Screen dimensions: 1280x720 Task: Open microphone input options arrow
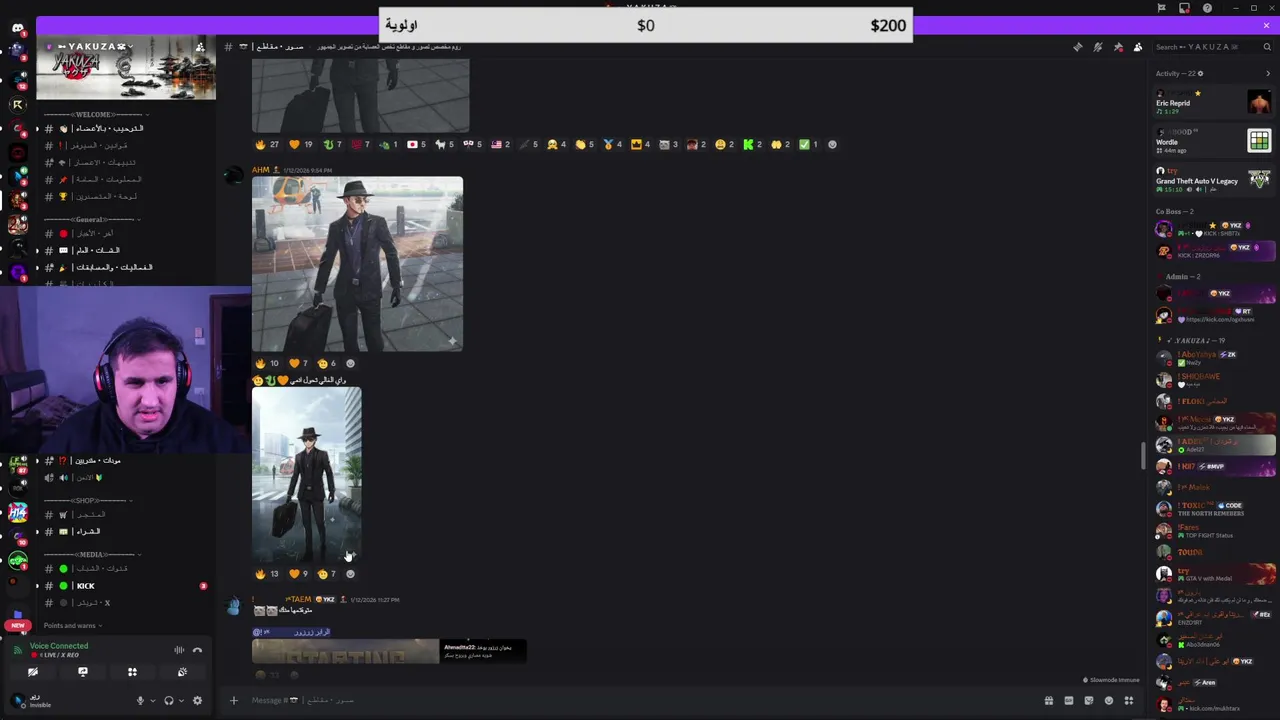(152, 701)
